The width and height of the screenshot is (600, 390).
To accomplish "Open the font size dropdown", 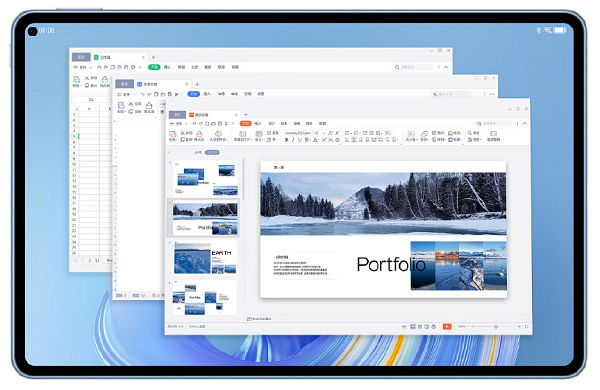I will (x=319, y=133).
